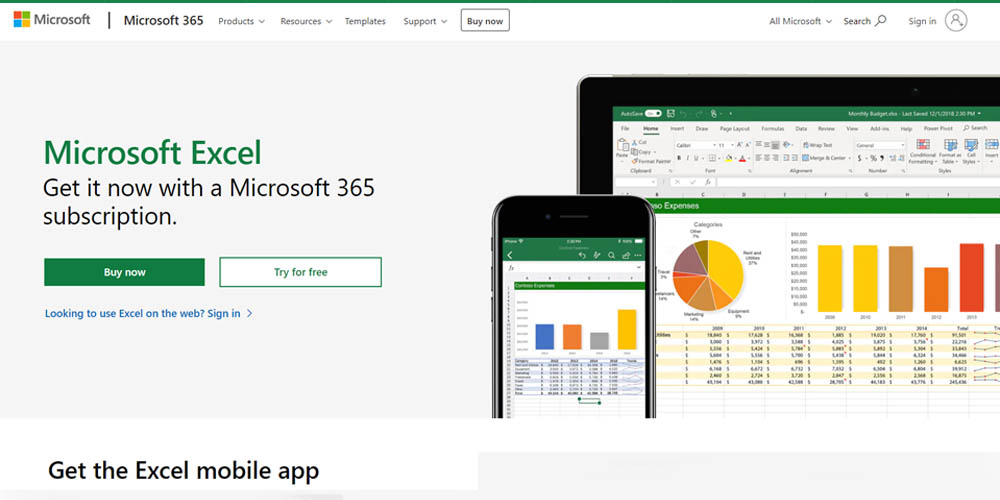Screen dimensions: 1000x500
Task: Click back arrow in phone Excel app
Action: tap(510, 255)
